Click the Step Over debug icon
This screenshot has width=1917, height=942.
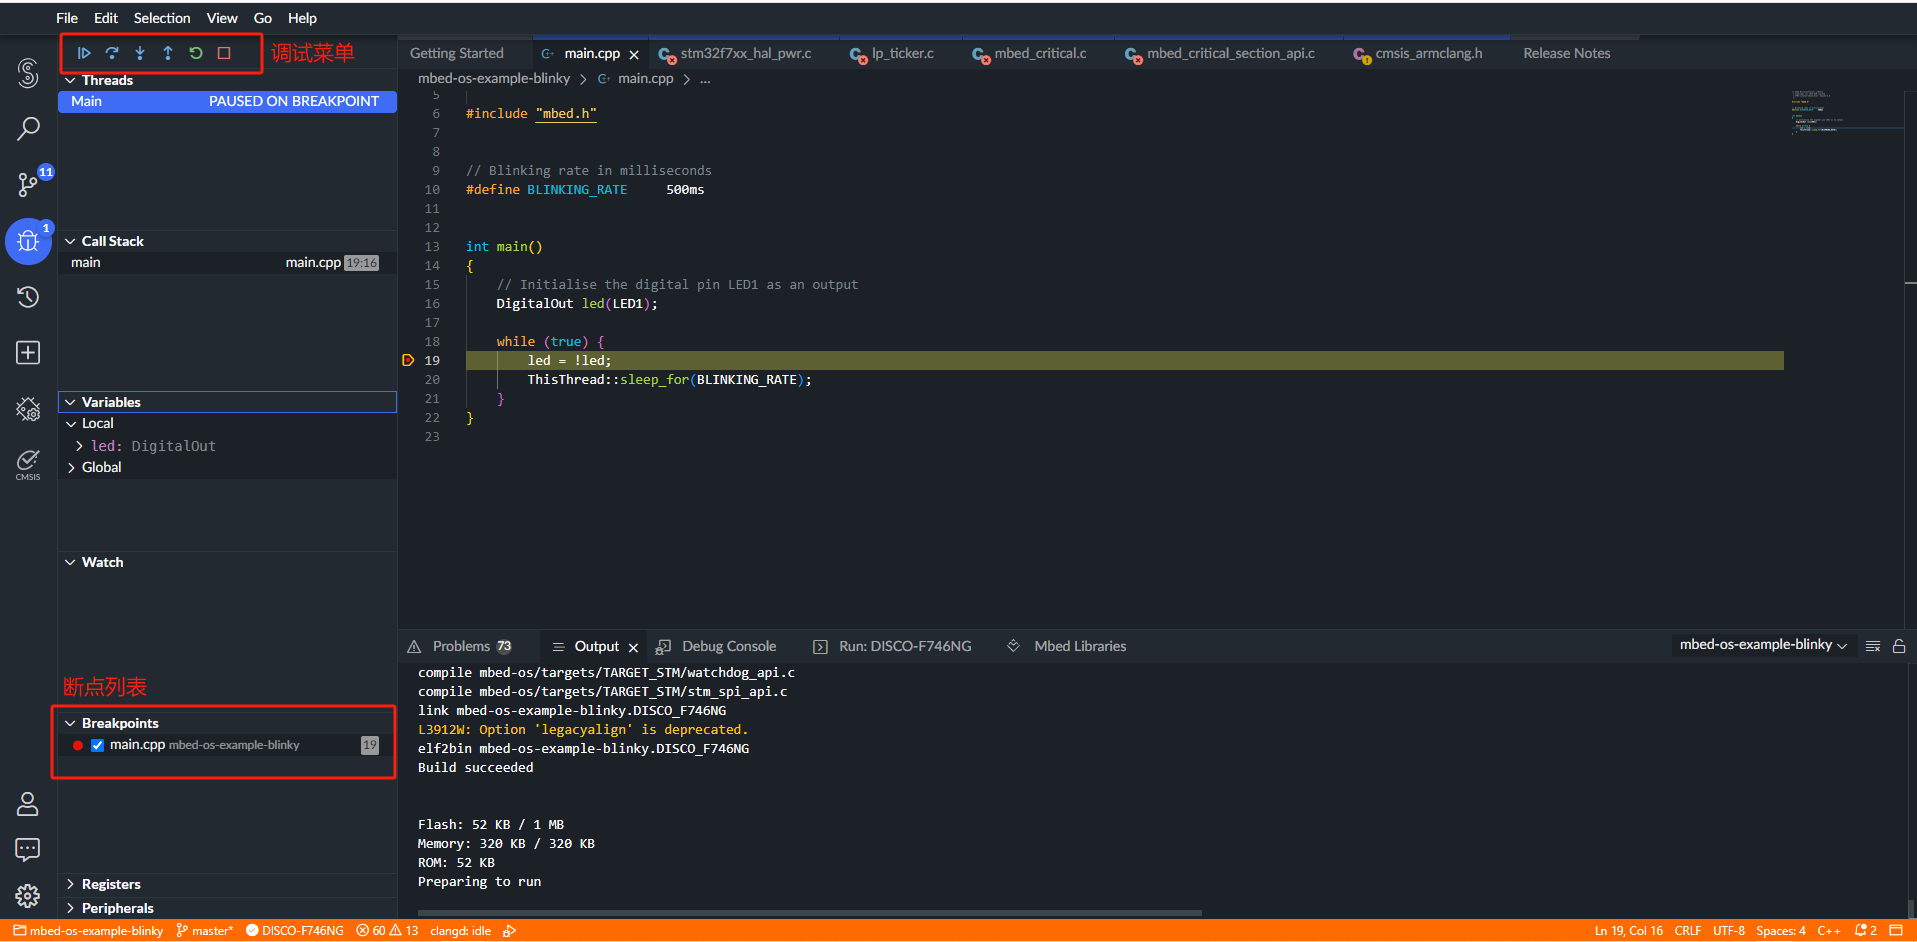[112, 53]
